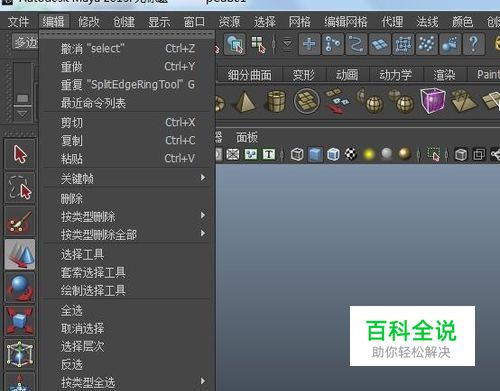Switch to the 渲染 shelf tab
Screen dimensions: 500x391
point(444,75)
